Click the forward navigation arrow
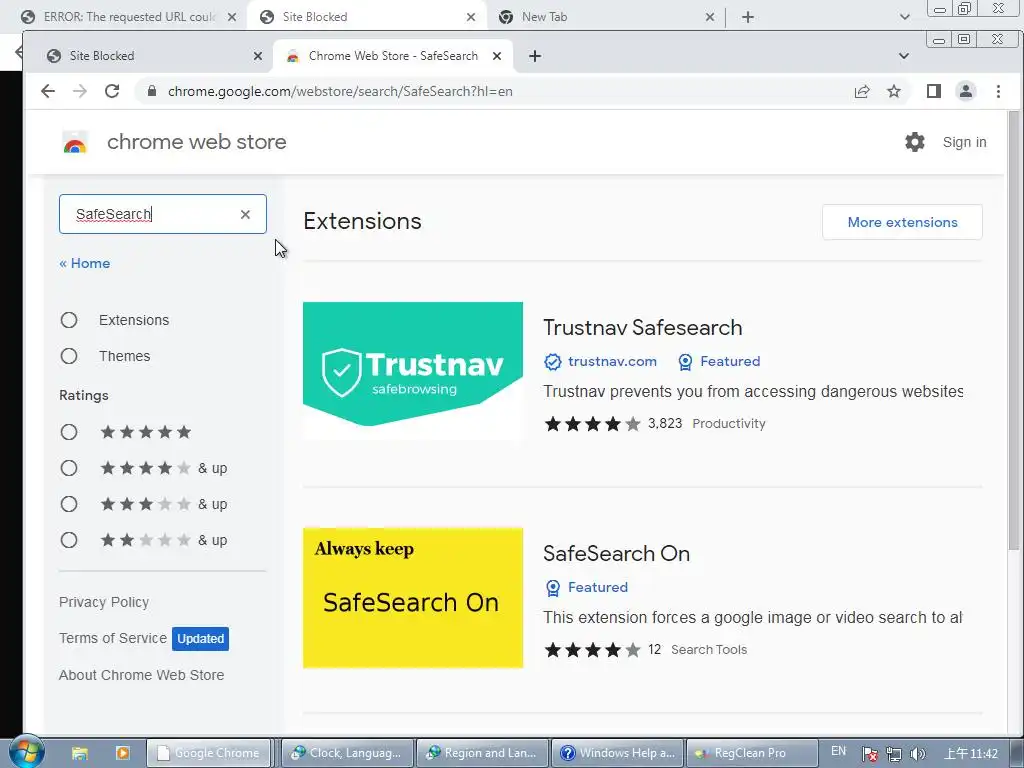 click(x=80, y=91)
